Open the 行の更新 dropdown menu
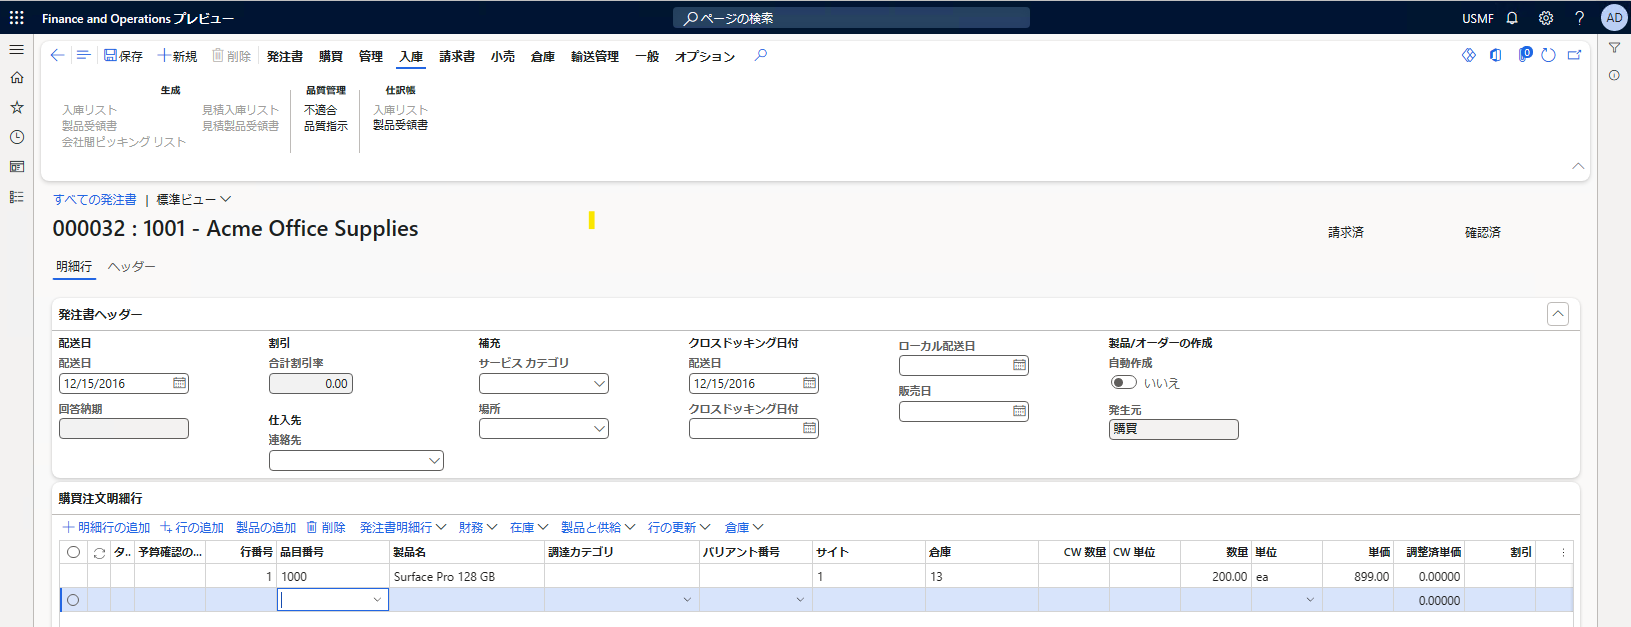Image resolution: width=1631 pixels, height=627 pixels. click(679, 527)
